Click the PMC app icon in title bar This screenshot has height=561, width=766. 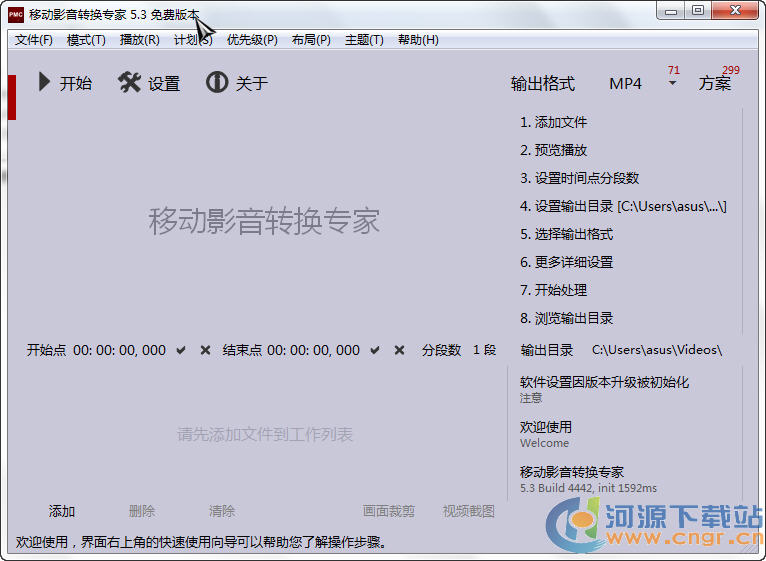click(16, 15)
